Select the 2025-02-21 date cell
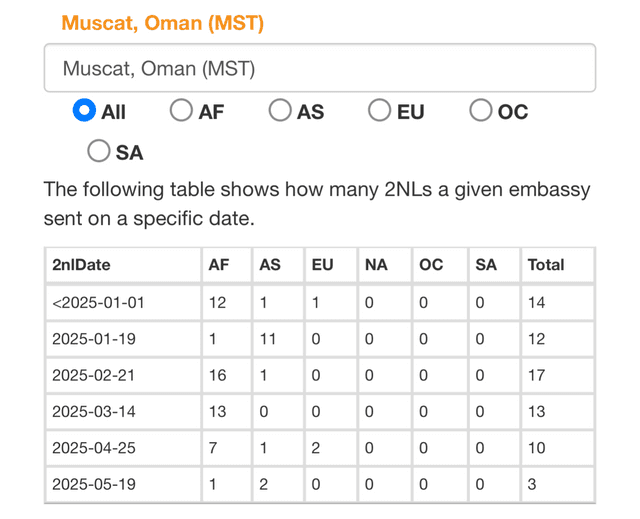640x519 pixels. pos(123,375)
